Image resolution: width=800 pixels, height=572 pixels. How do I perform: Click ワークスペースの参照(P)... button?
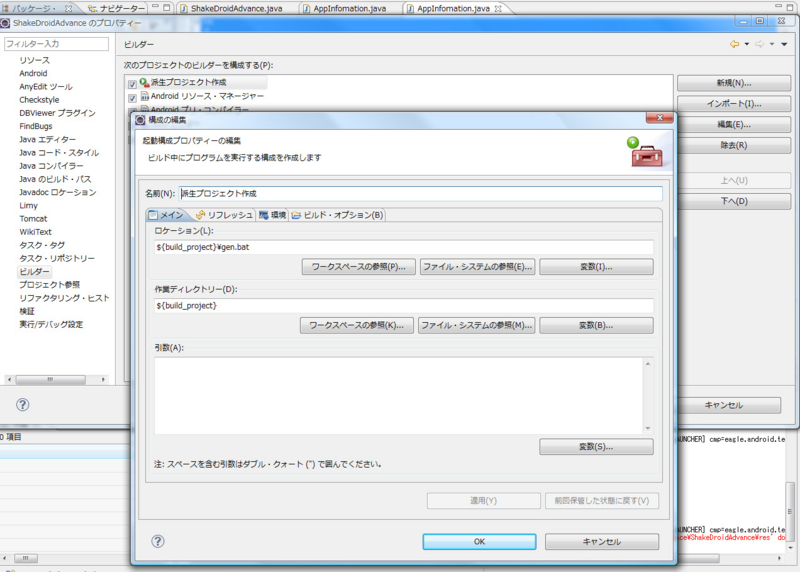[359, 267]
